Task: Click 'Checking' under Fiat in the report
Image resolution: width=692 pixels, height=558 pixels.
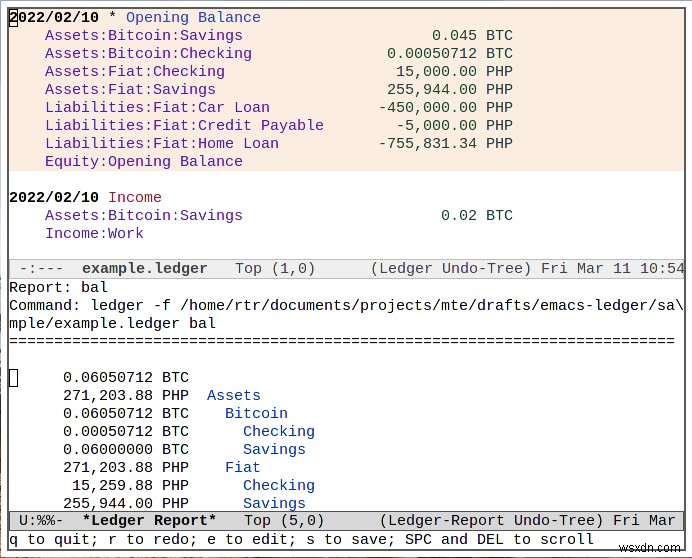Action: coord(278,485)
